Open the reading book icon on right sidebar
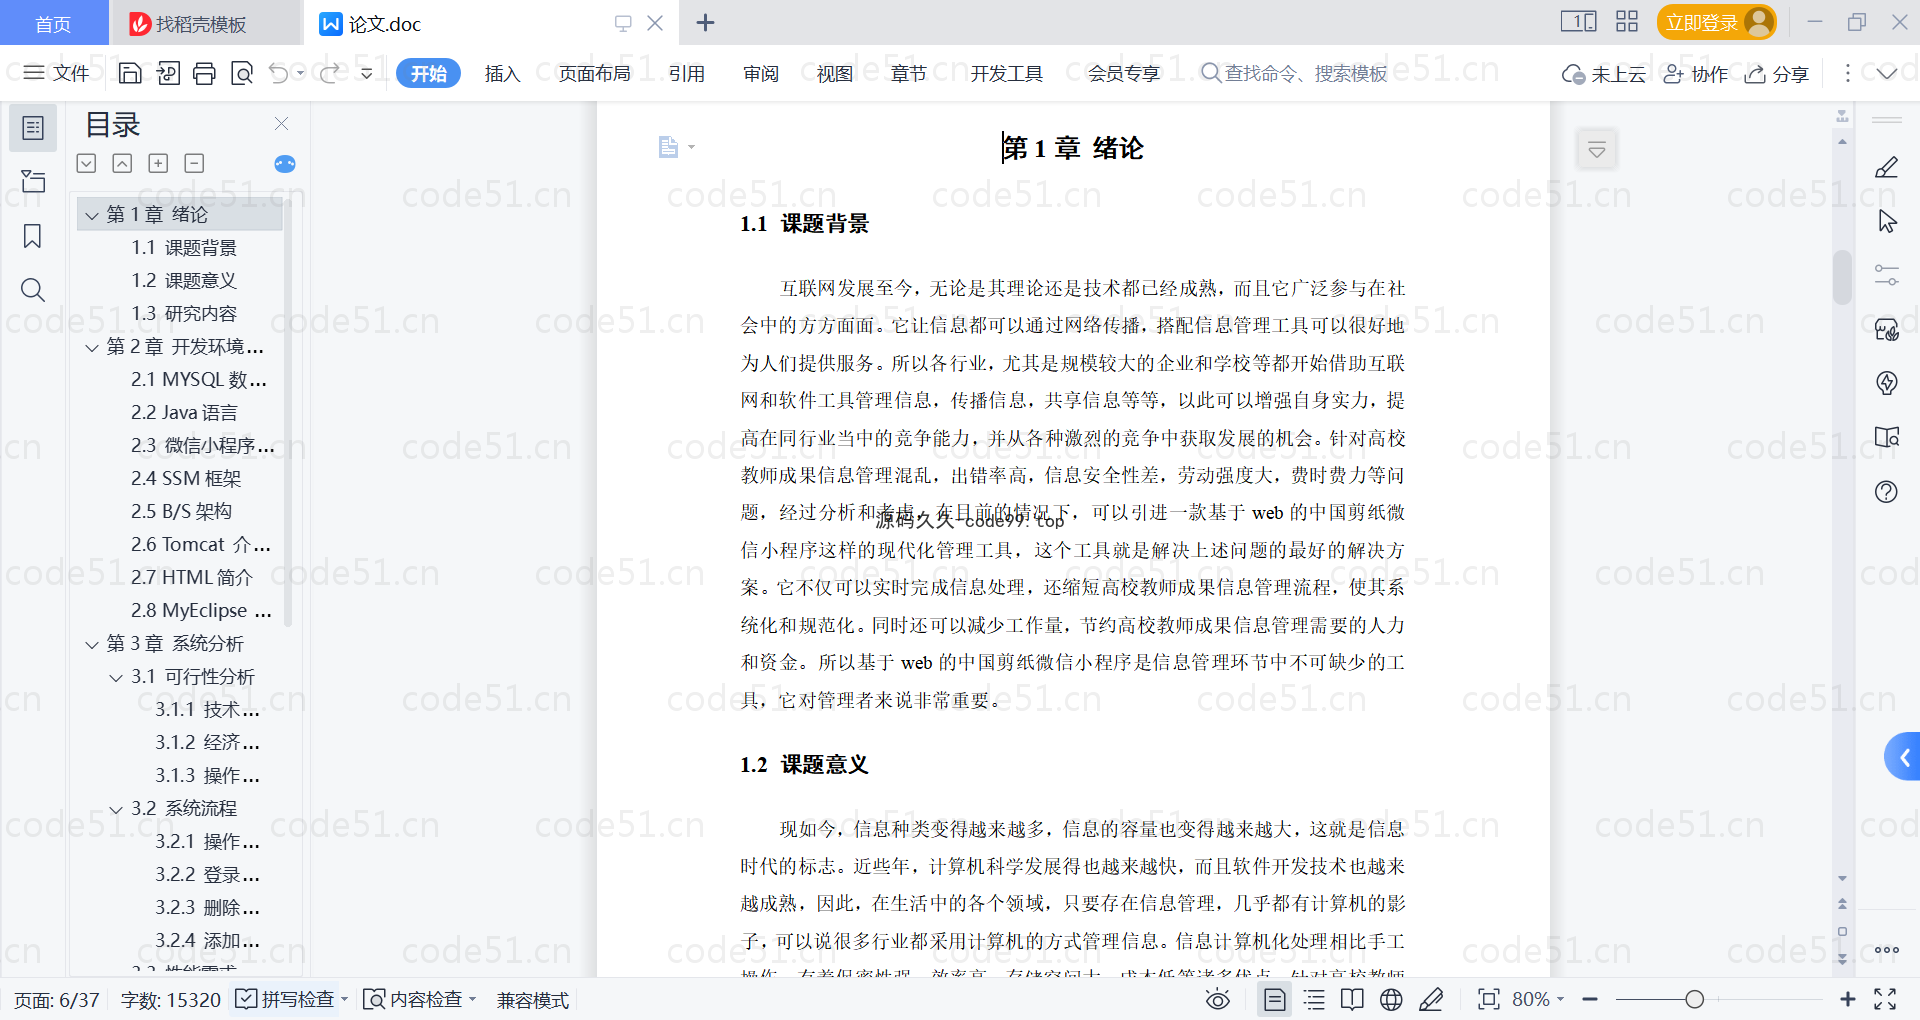The height and width of the screenshot is (1020, 1920). click(1887, 437)
